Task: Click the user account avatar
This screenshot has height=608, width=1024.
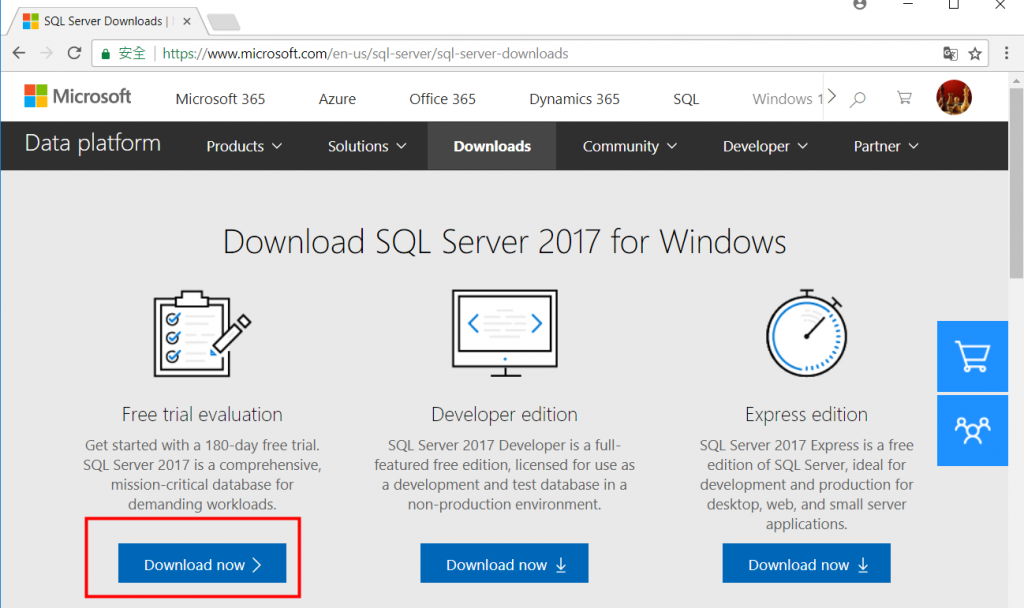Action: 953,97
